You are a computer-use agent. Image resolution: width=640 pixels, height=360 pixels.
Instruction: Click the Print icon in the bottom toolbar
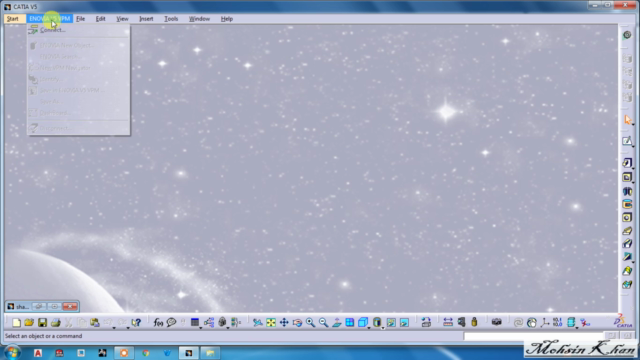(56, 322)
